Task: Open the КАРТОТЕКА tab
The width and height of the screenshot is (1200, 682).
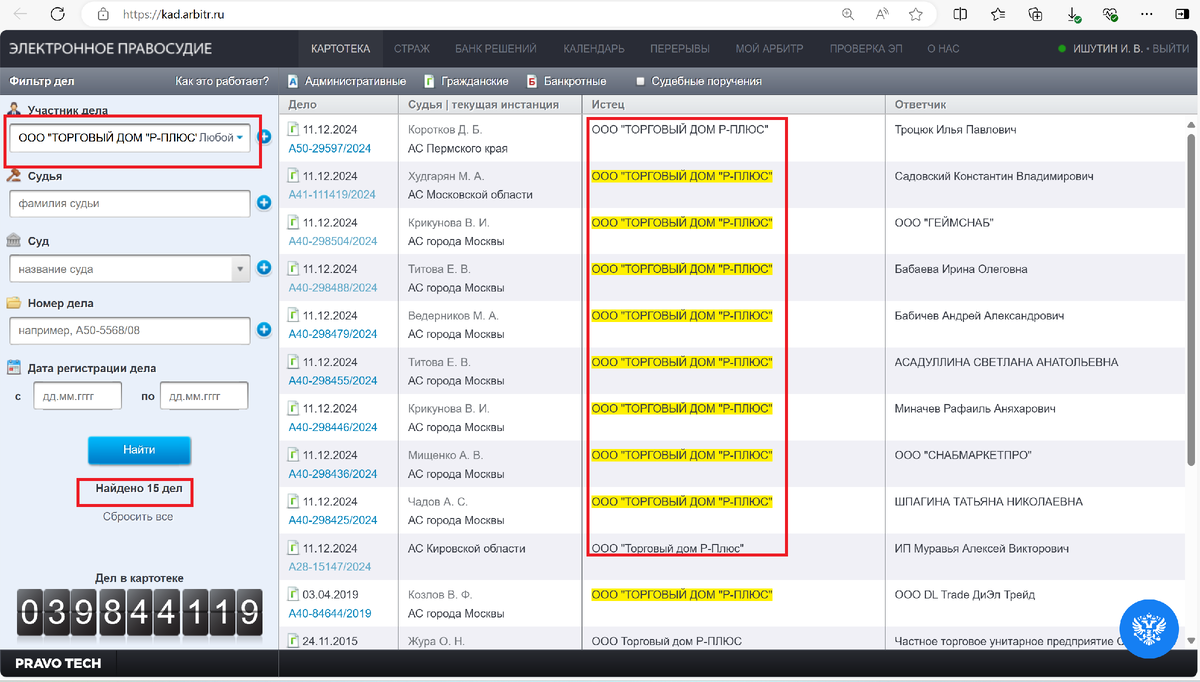Action: click(340, 49)
